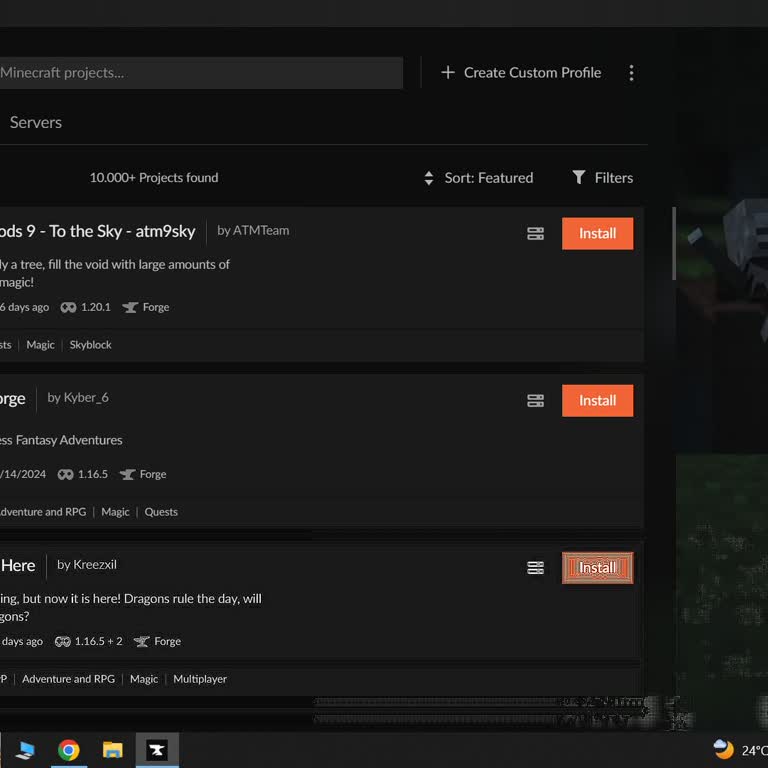
Task: Open Google Chrome from taskbar
Action: click(x=69, y=750)
